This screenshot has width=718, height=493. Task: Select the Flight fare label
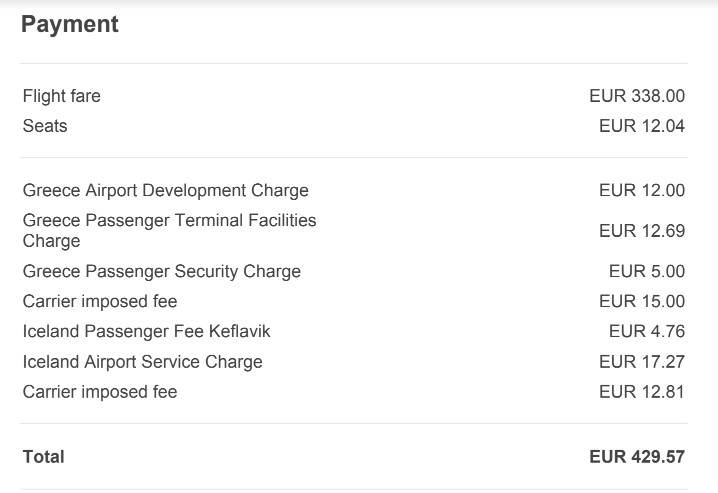[61, 96]
